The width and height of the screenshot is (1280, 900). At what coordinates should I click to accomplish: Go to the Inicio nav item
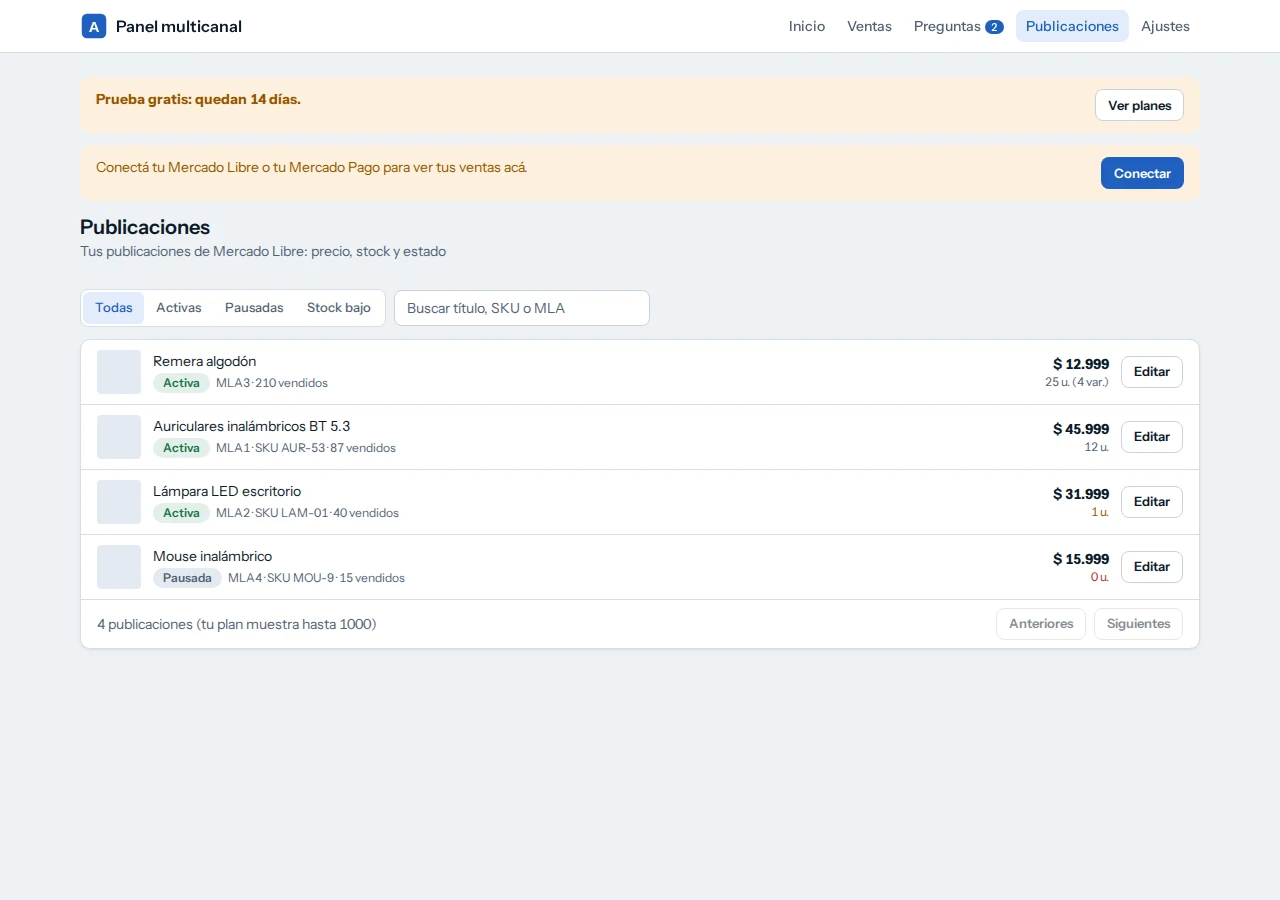pos(807,26)
